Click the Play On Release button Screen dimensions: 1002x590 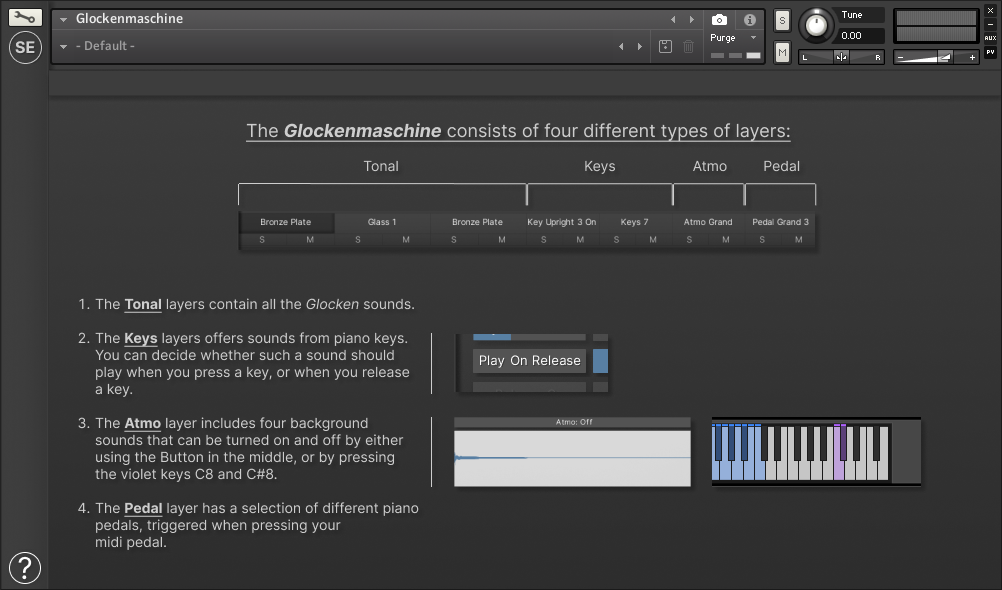[529, 361]
